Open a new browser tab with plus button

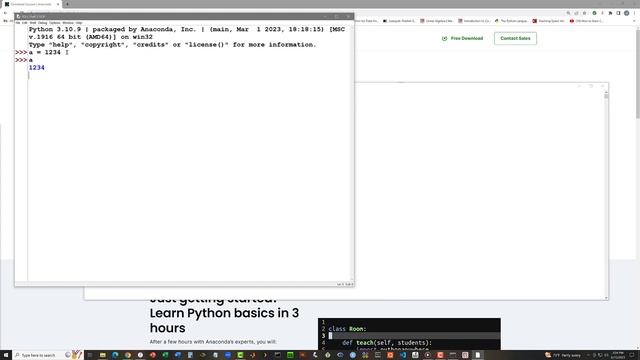point(67,4)
